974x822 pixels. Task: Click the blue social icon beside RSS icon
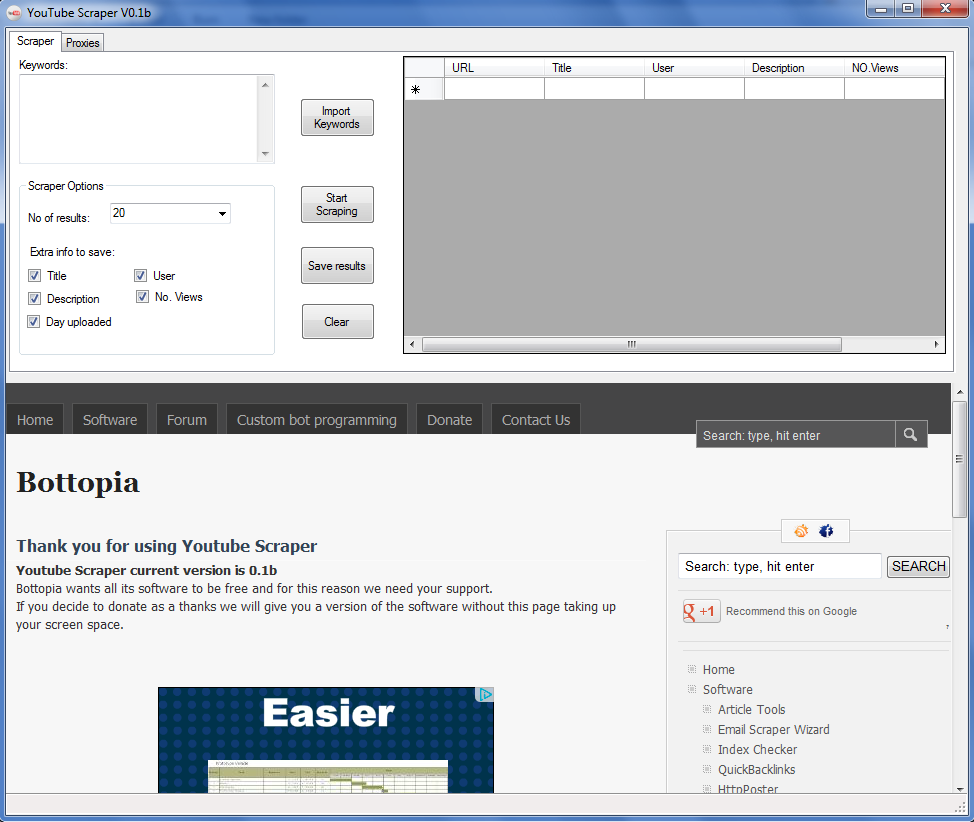pyautogui.click(x=826, y=531)
